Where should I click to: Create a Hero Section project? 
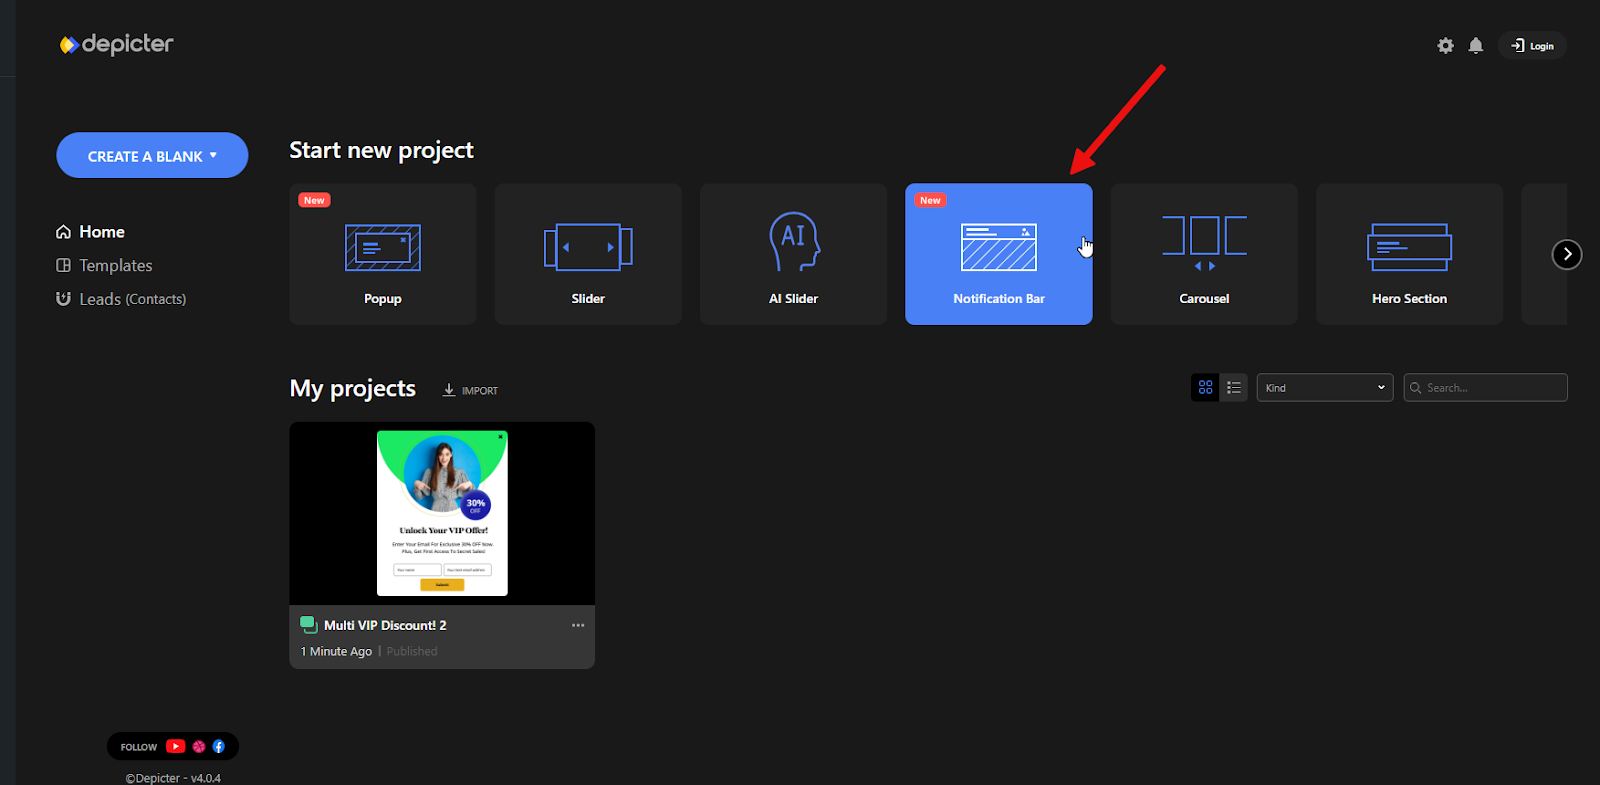(x=1409, y=254)
